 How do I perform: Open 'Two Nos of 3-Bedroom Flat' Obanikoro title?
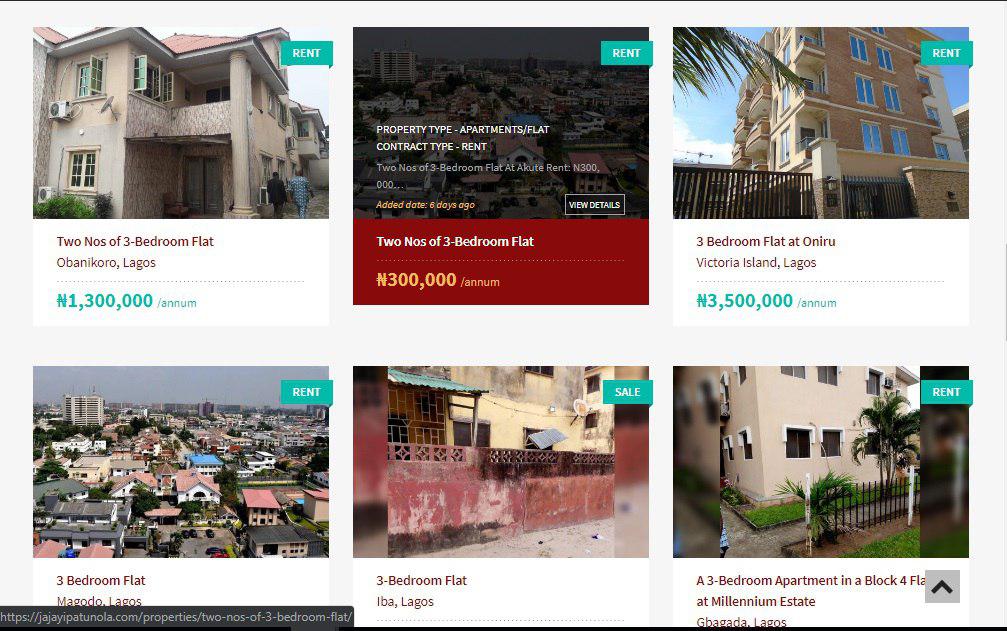pos(135,241)
